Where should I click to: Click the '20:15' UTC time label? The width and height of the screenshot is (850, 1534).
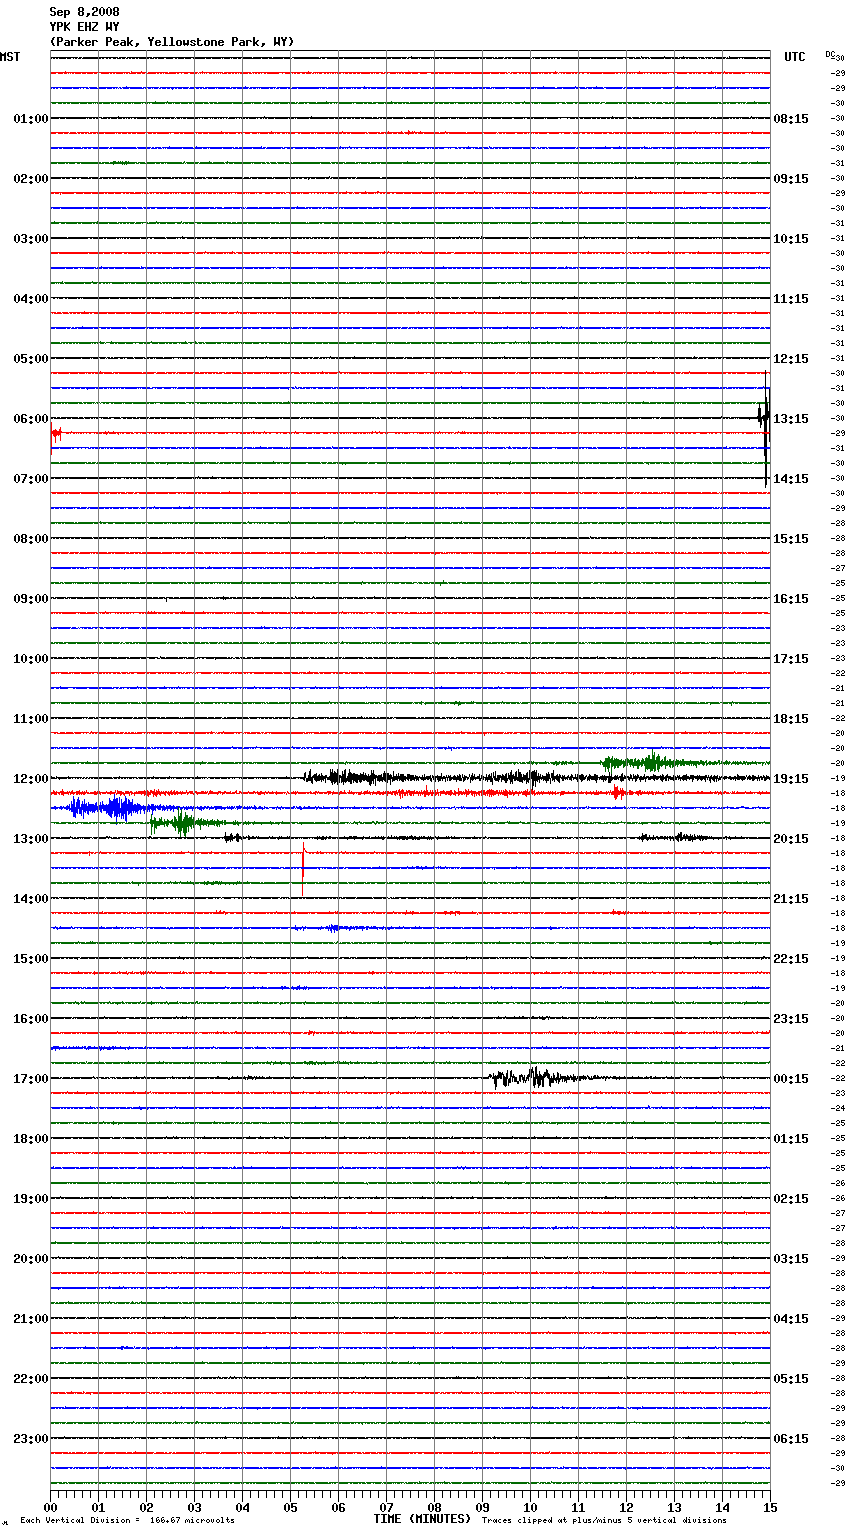(791, 839)
